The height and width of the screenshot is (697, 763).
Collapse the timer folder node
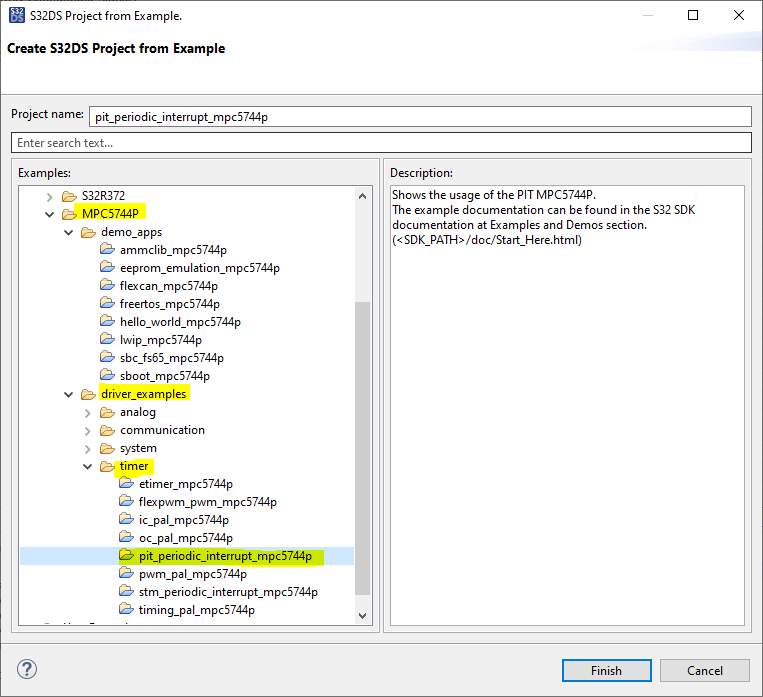[x=88, y=466]
